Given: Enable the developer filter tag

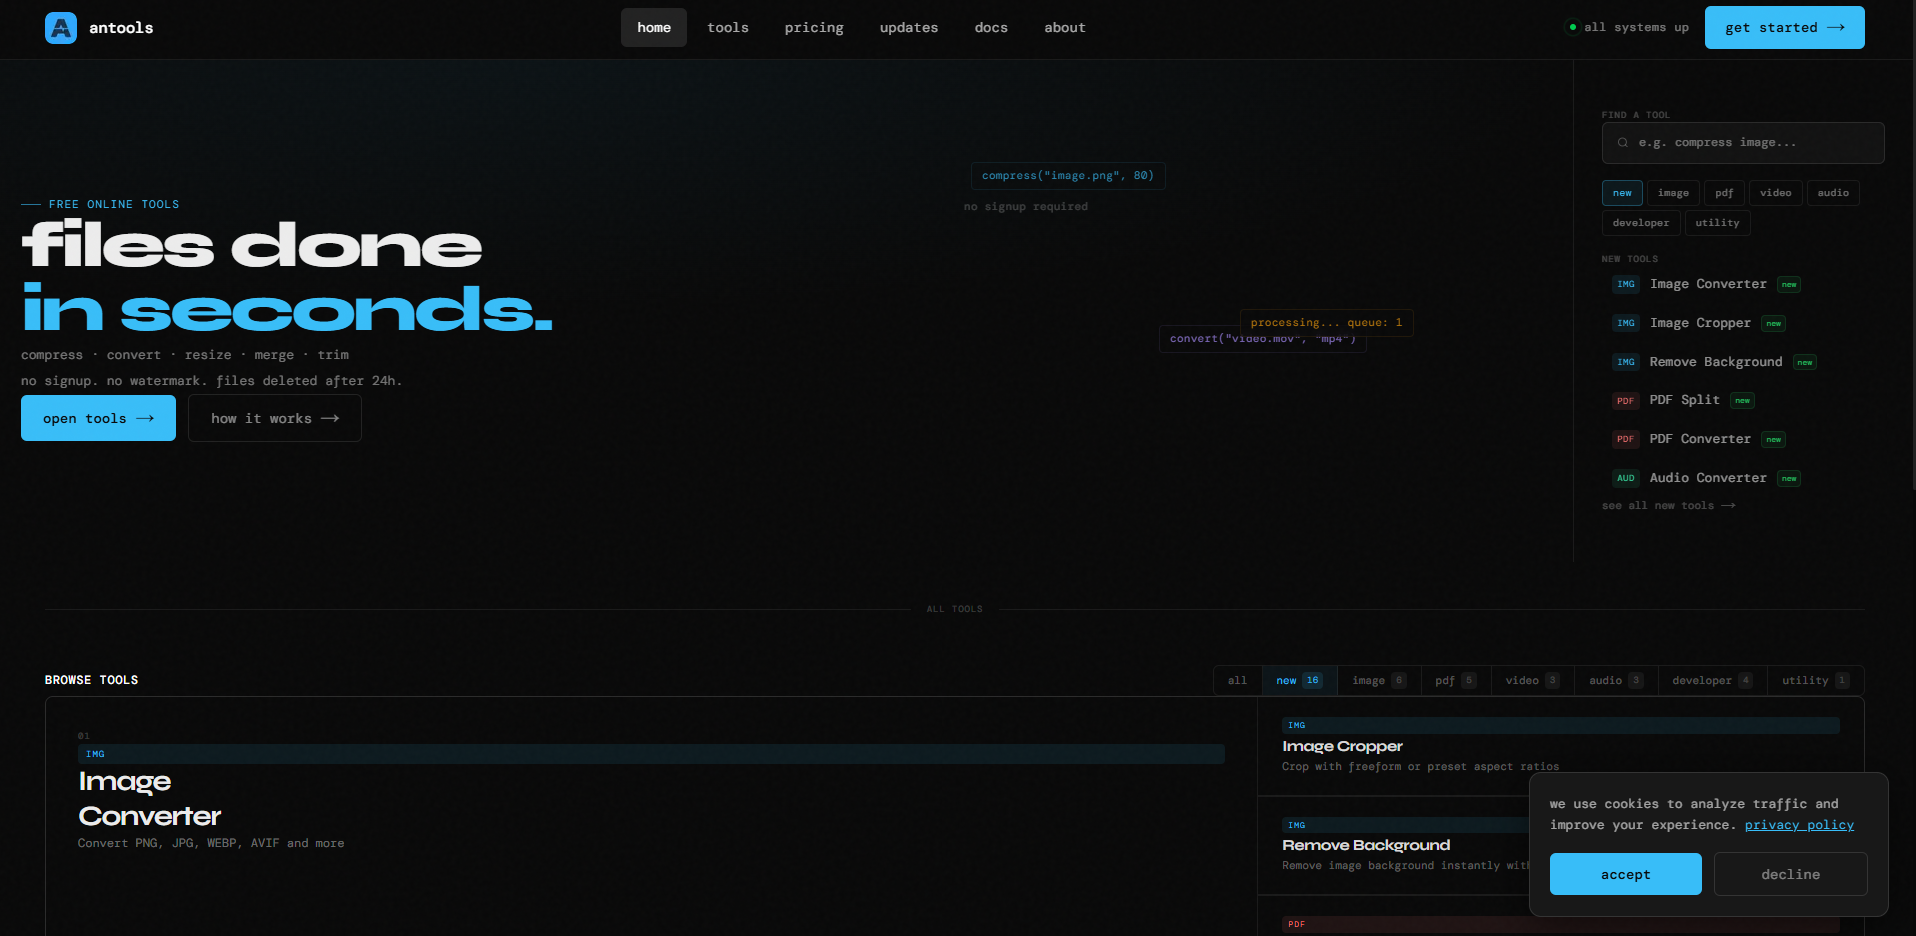Looking at the screenshot, I should 1640,222.
